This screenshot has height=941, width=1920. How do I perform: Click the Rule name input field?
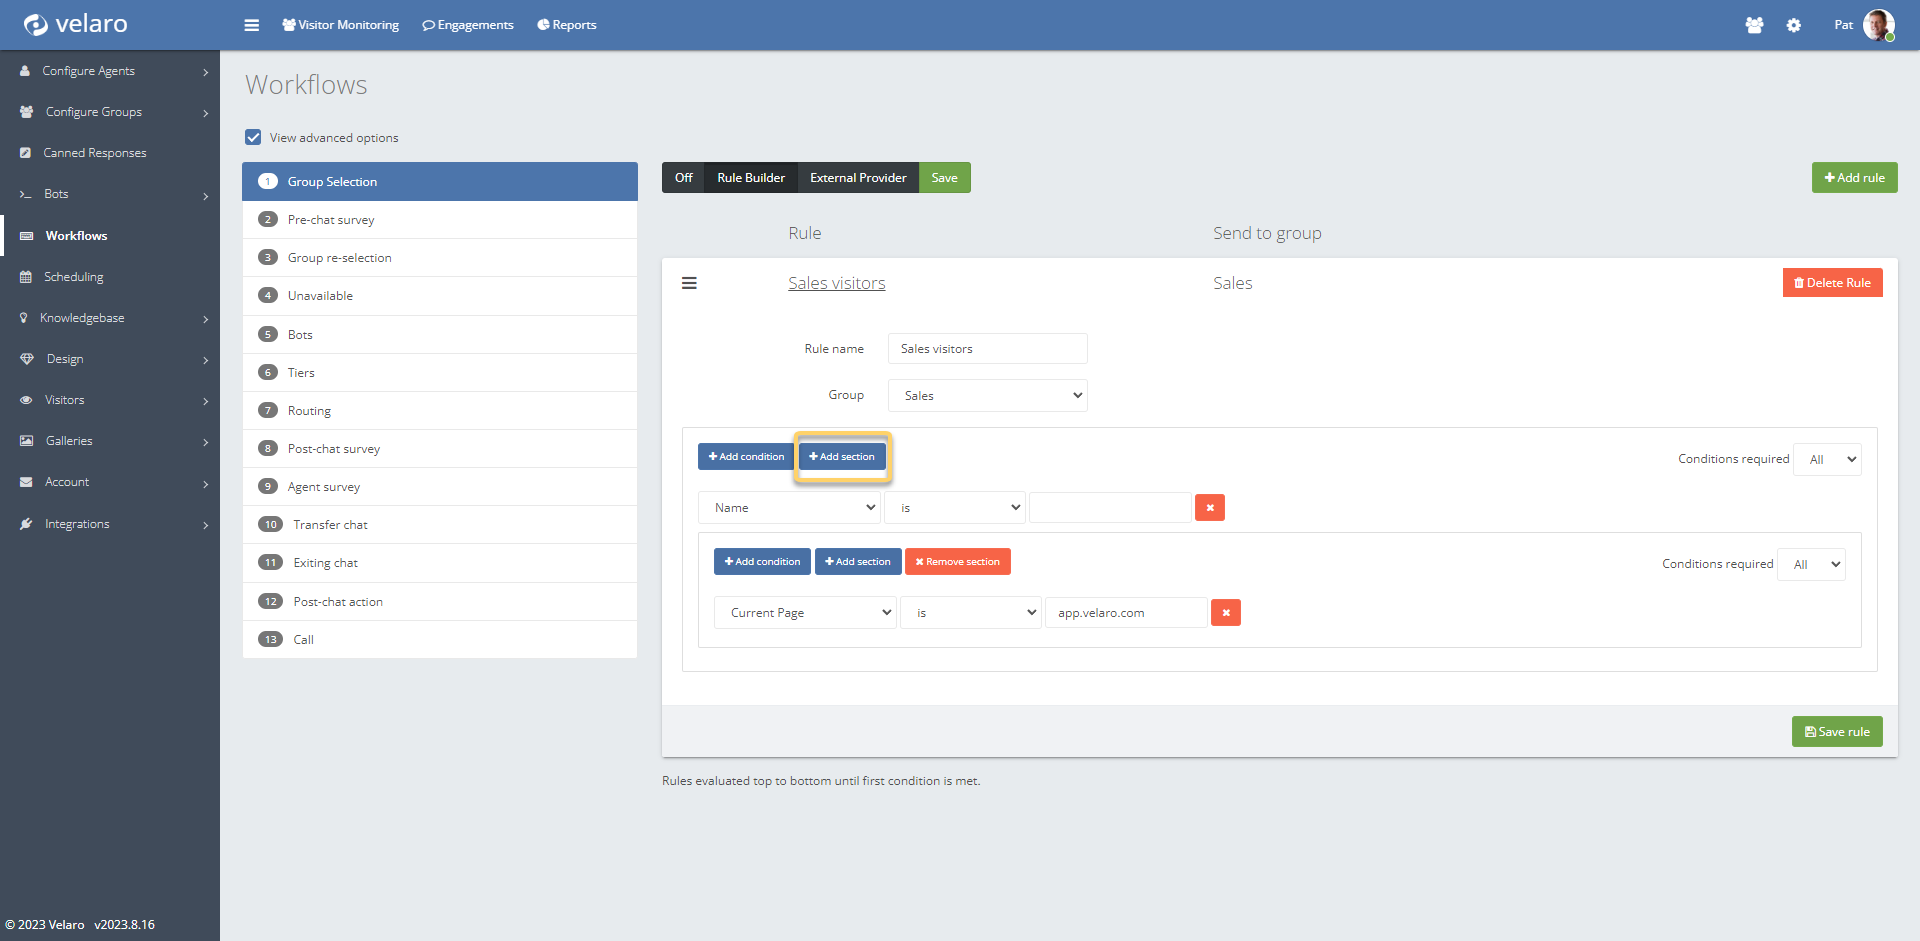(987, 349)
